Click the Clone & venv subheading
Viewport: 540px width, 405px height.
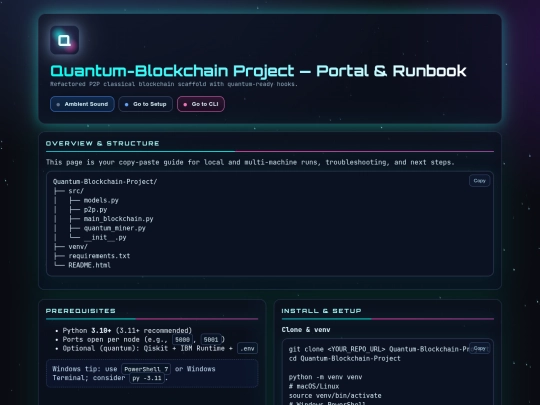[x=306, y=330]
